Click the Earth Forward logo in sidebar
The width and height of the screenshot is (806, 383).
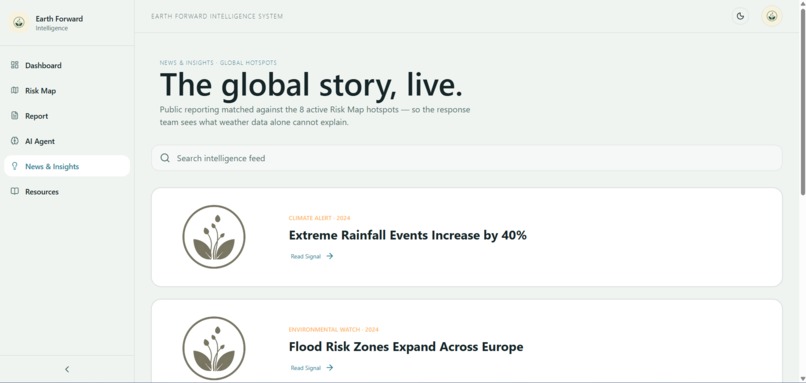[19, 23]
